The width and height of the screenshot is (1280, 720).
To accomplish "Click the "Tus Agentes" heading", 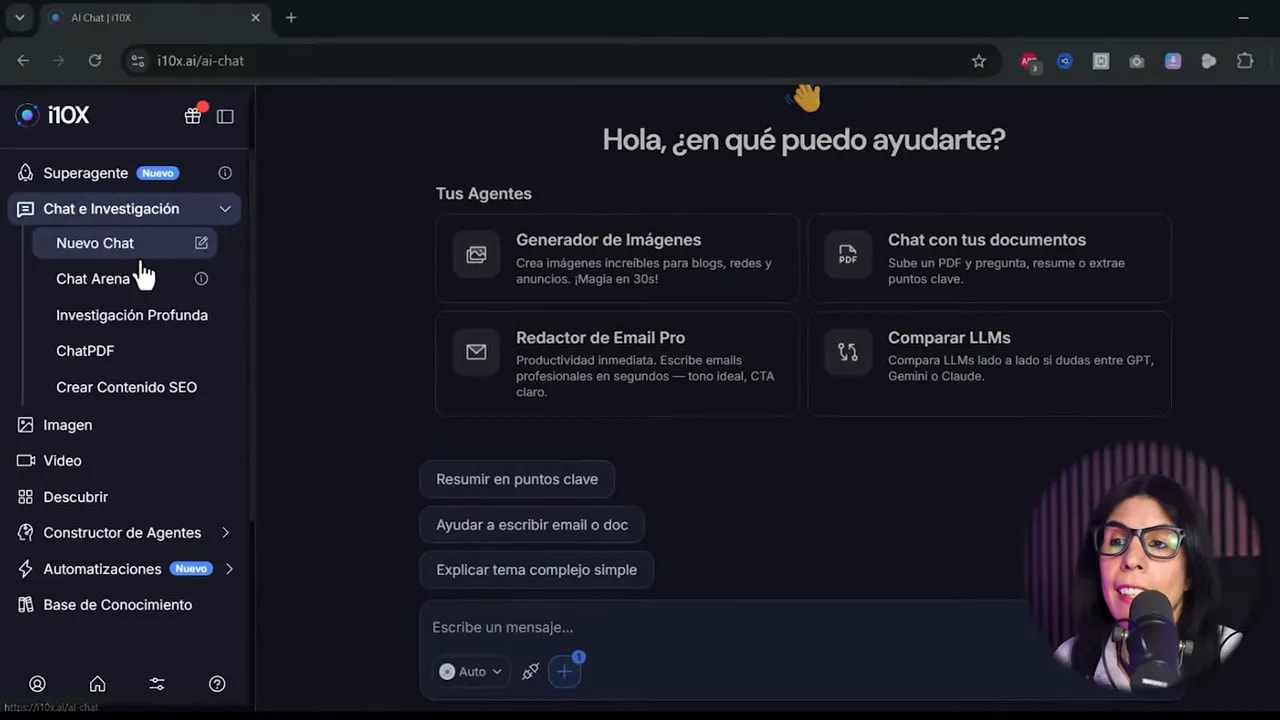I will [483, 194].
